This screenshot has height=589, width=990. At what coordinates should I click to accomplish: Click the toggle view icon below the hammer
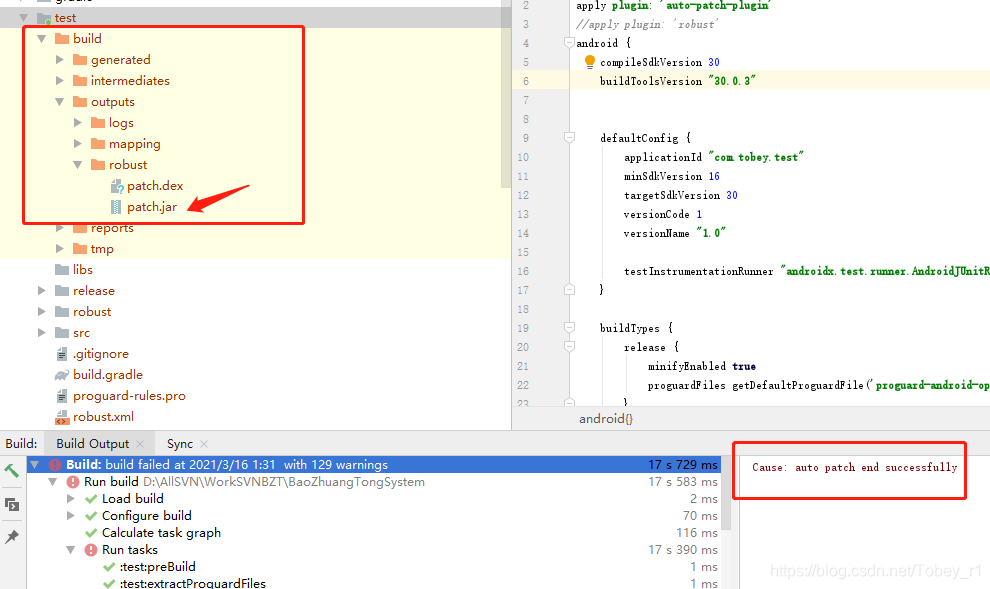[x=11, y=504]
